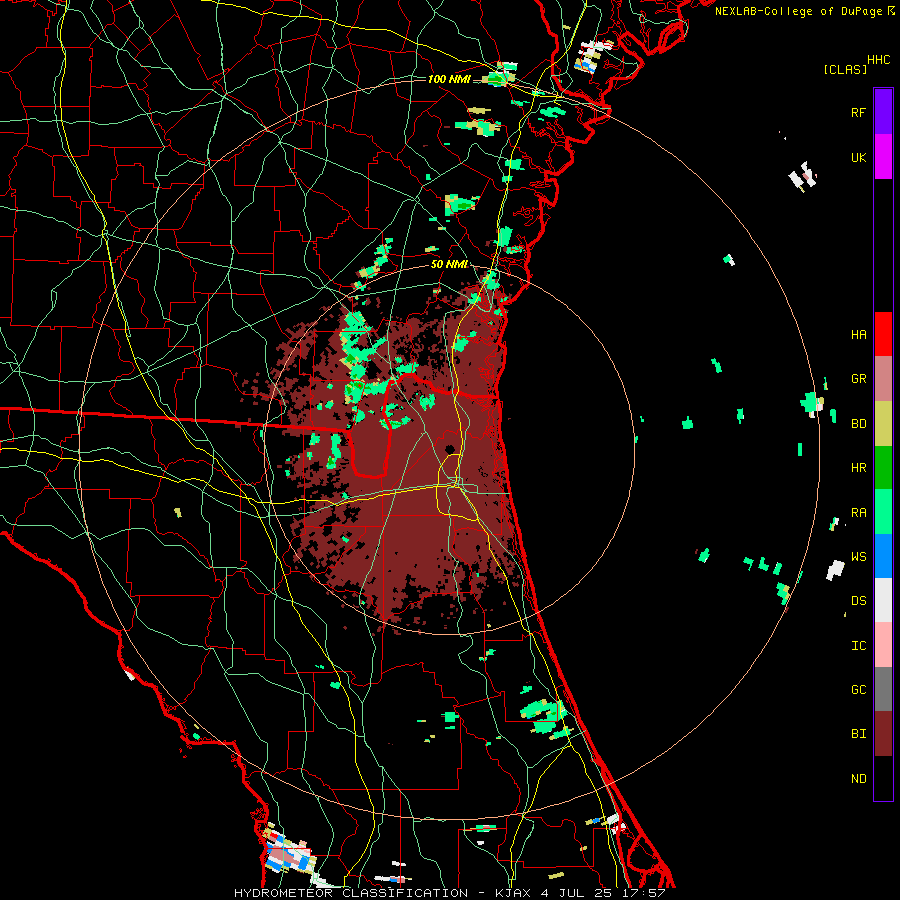Click the brown BI legend swatch

point(883,734)
